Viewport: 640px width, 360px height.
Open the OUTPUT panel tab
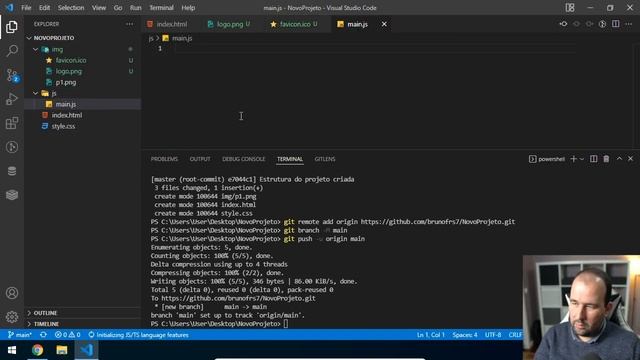[x=200, y=159]
